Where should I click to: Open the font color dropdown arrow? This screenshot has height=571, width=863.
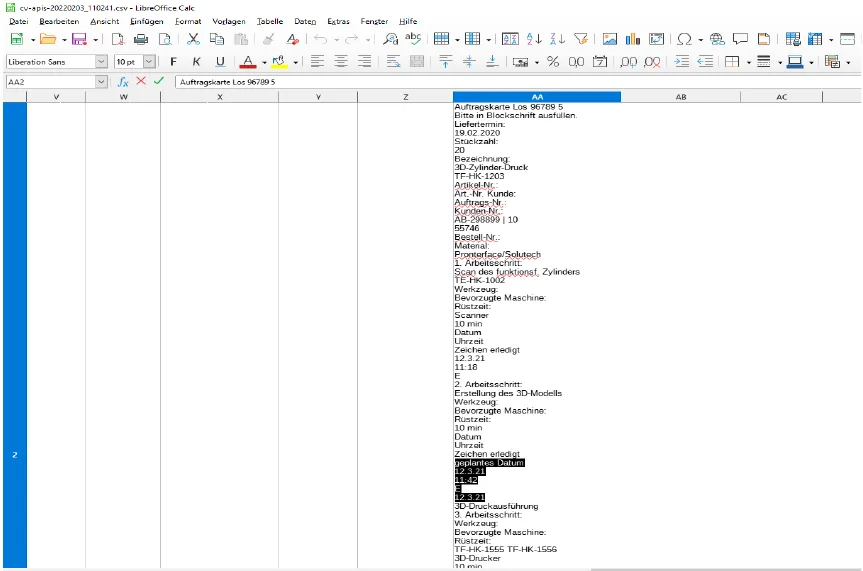tap(264, 62)
